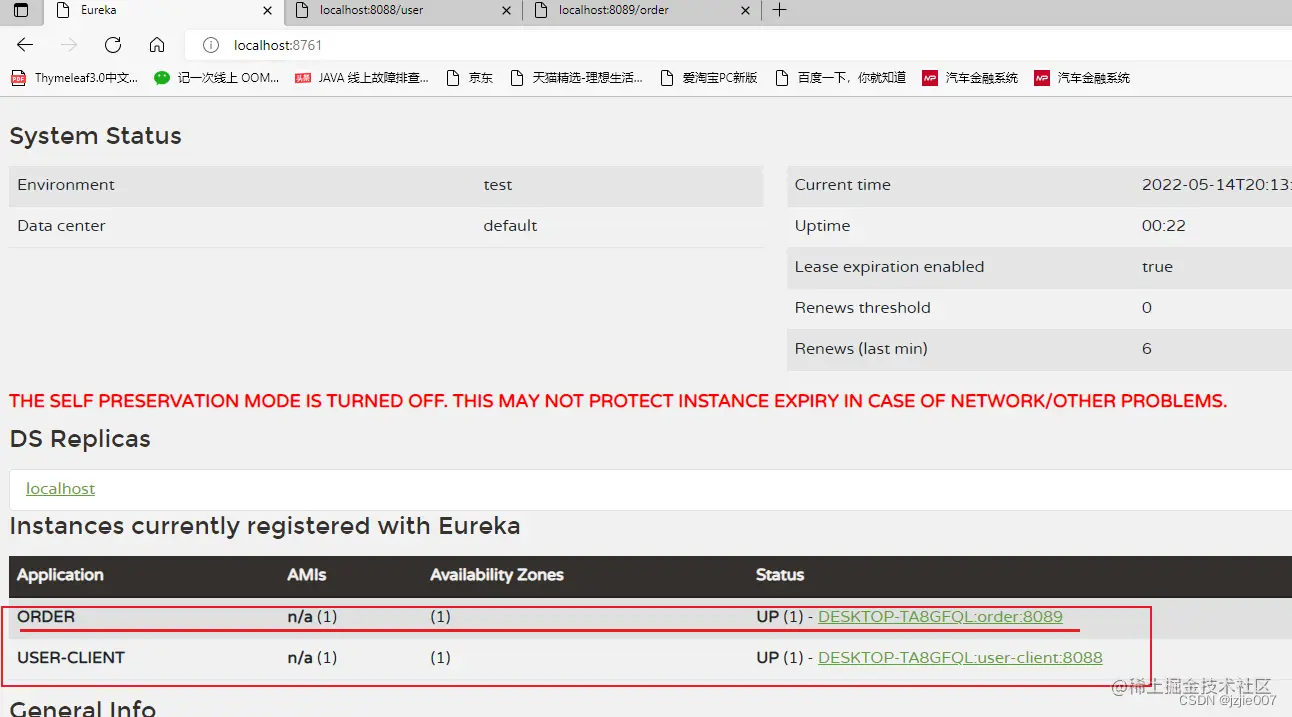Open the 天猫精选 bookmark
The width and height of the screenshot is (1292, 717).
coord(577,78)
